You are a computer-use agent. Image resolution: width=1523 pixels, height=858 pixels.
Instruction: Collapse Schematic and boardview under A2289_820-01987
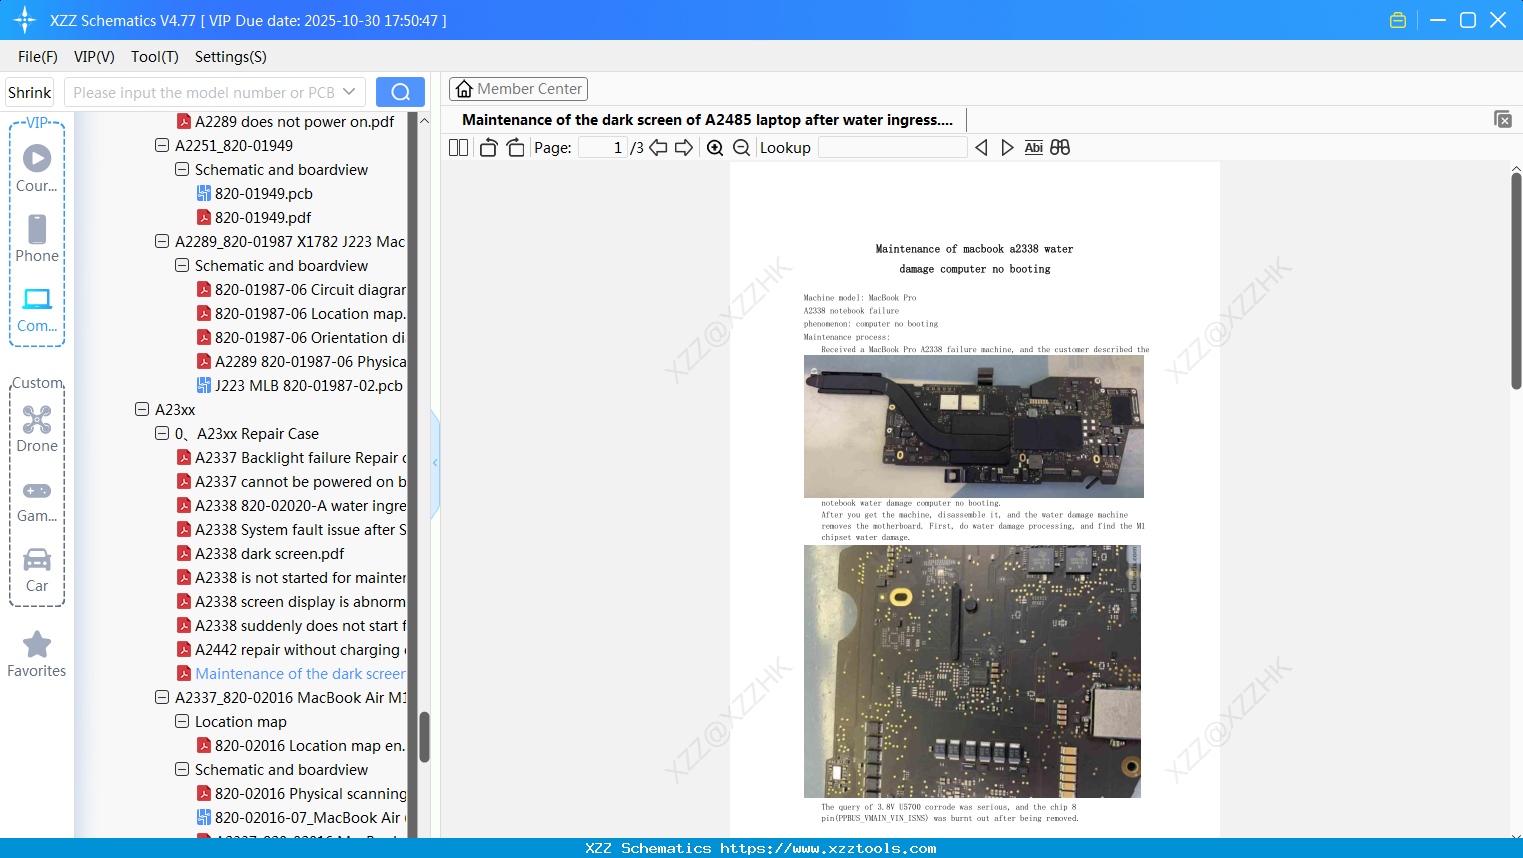point(182,266)
